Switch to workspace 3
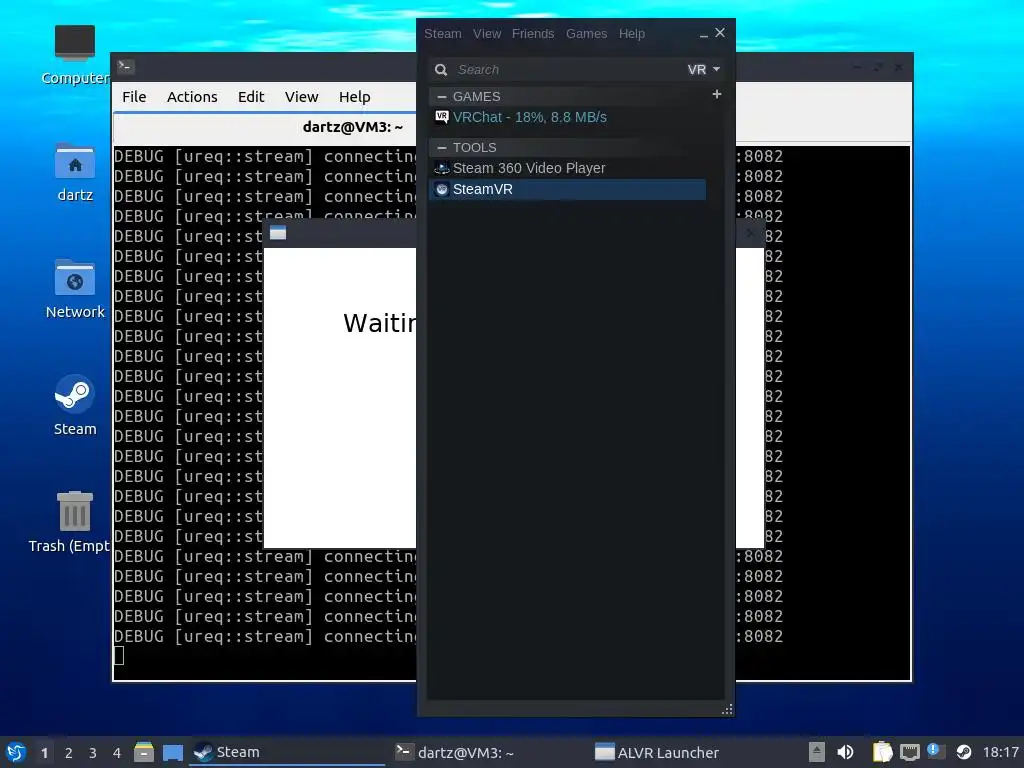Screen dimensions: 1024x768 (x=93, y=753)
